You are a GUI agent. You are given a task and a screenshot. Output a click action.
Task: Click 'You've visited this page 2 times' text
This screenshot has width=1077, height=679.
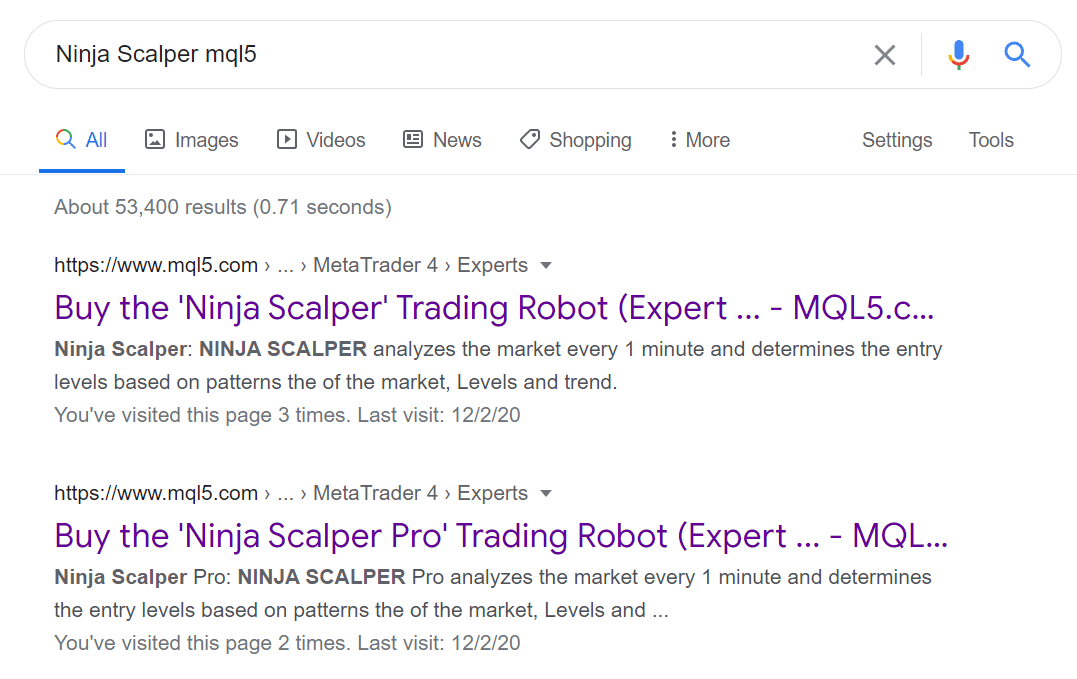point(287,643)
